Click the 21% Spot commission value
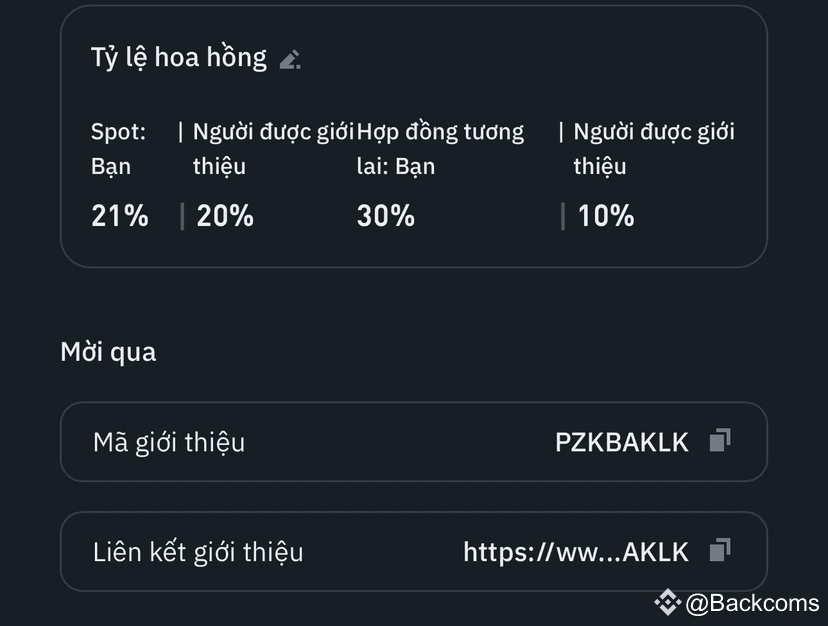Image resolution: width=828 pixels, height=626 pixels. point(120,216)
